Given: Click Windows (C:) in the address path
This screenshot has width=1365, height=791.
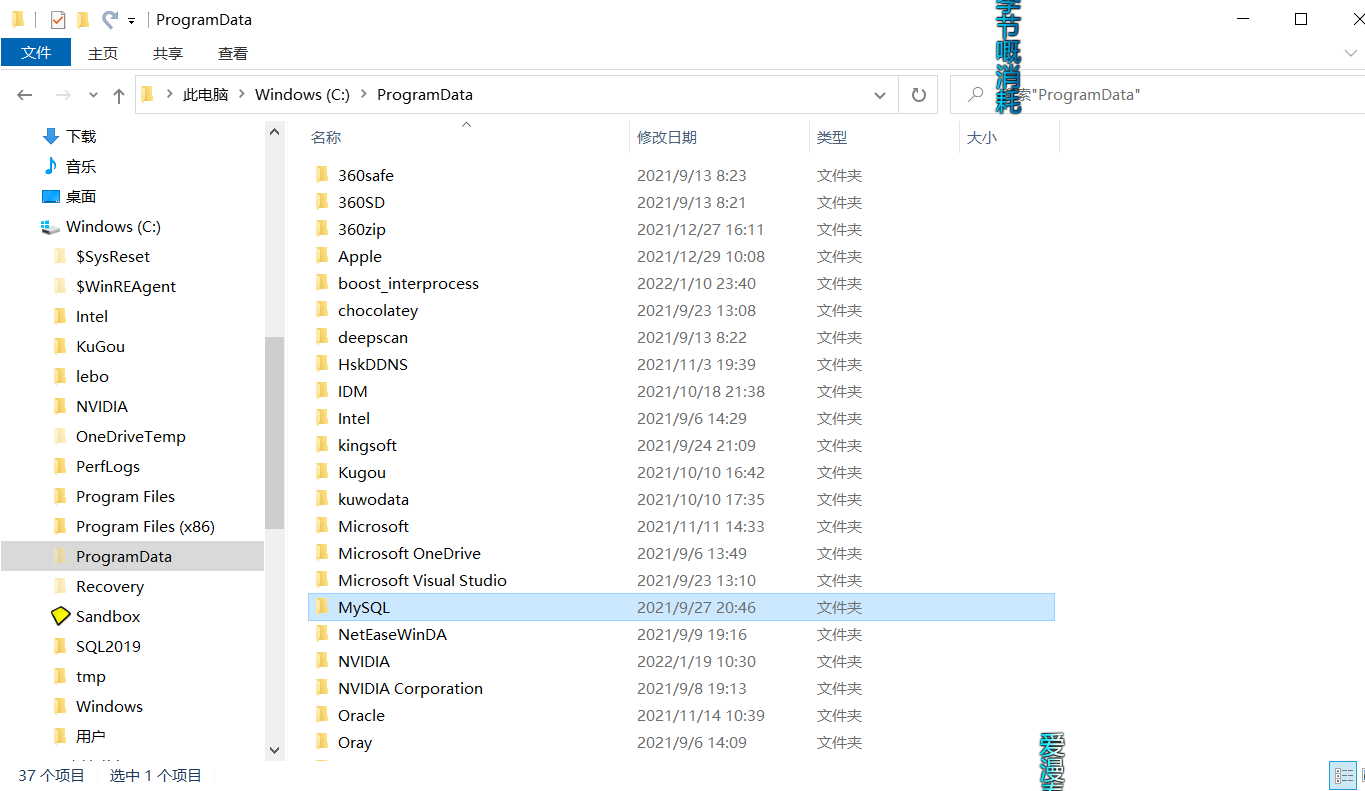Looking at the screenshot, I should [x=302, y=94].
